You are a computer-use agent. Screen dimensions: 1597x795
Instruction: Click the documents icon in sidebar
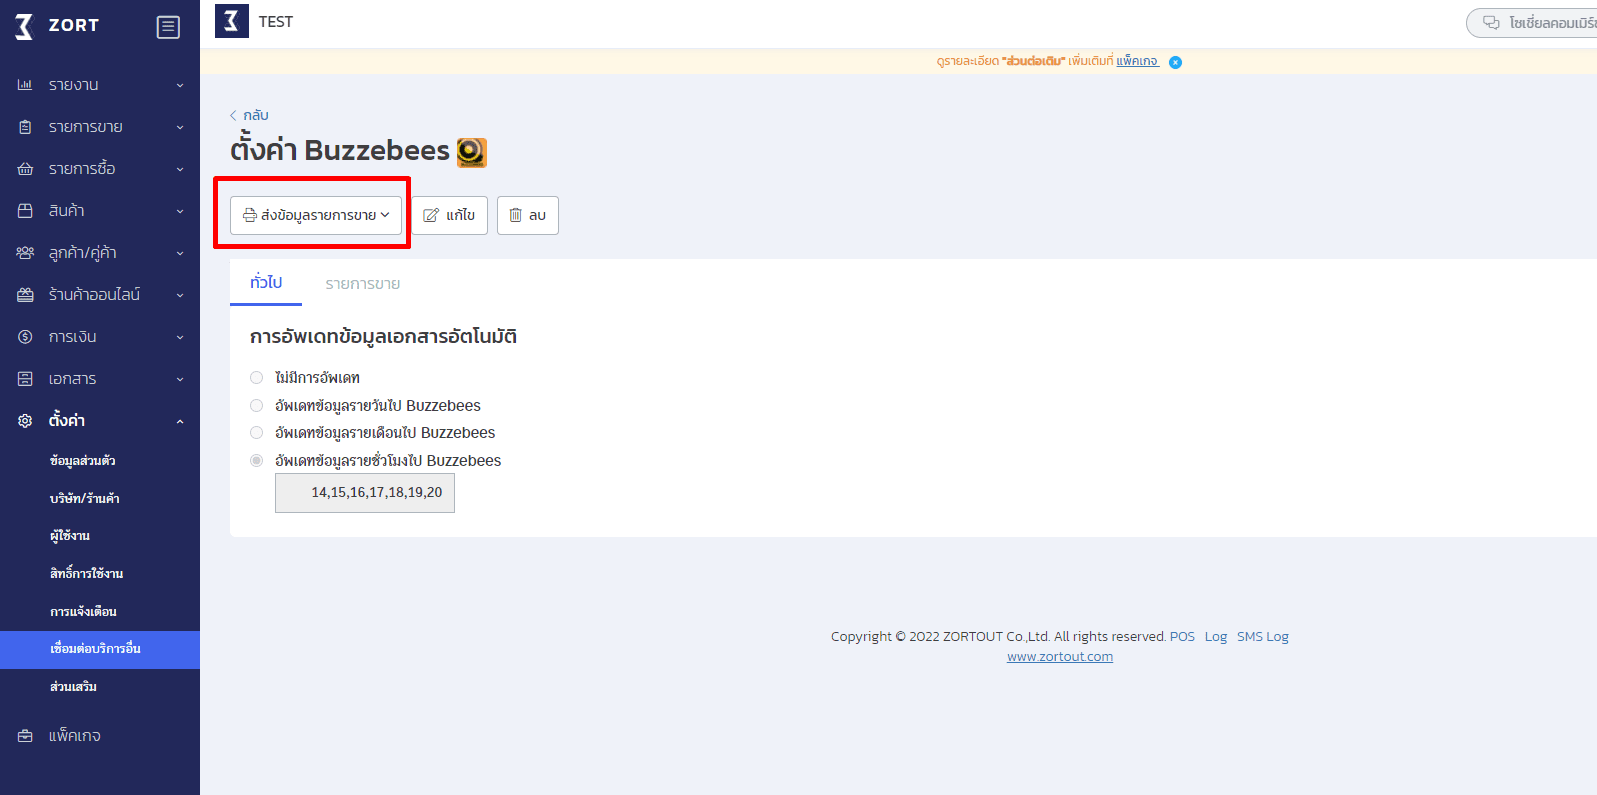click(x=25, y=379)
